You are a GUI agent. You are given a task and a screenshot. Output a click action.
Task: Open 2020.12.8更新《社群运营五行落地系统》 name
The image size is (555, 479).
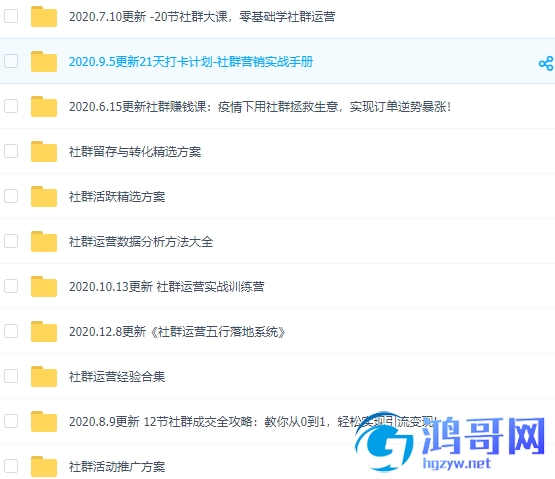point(177,332)
